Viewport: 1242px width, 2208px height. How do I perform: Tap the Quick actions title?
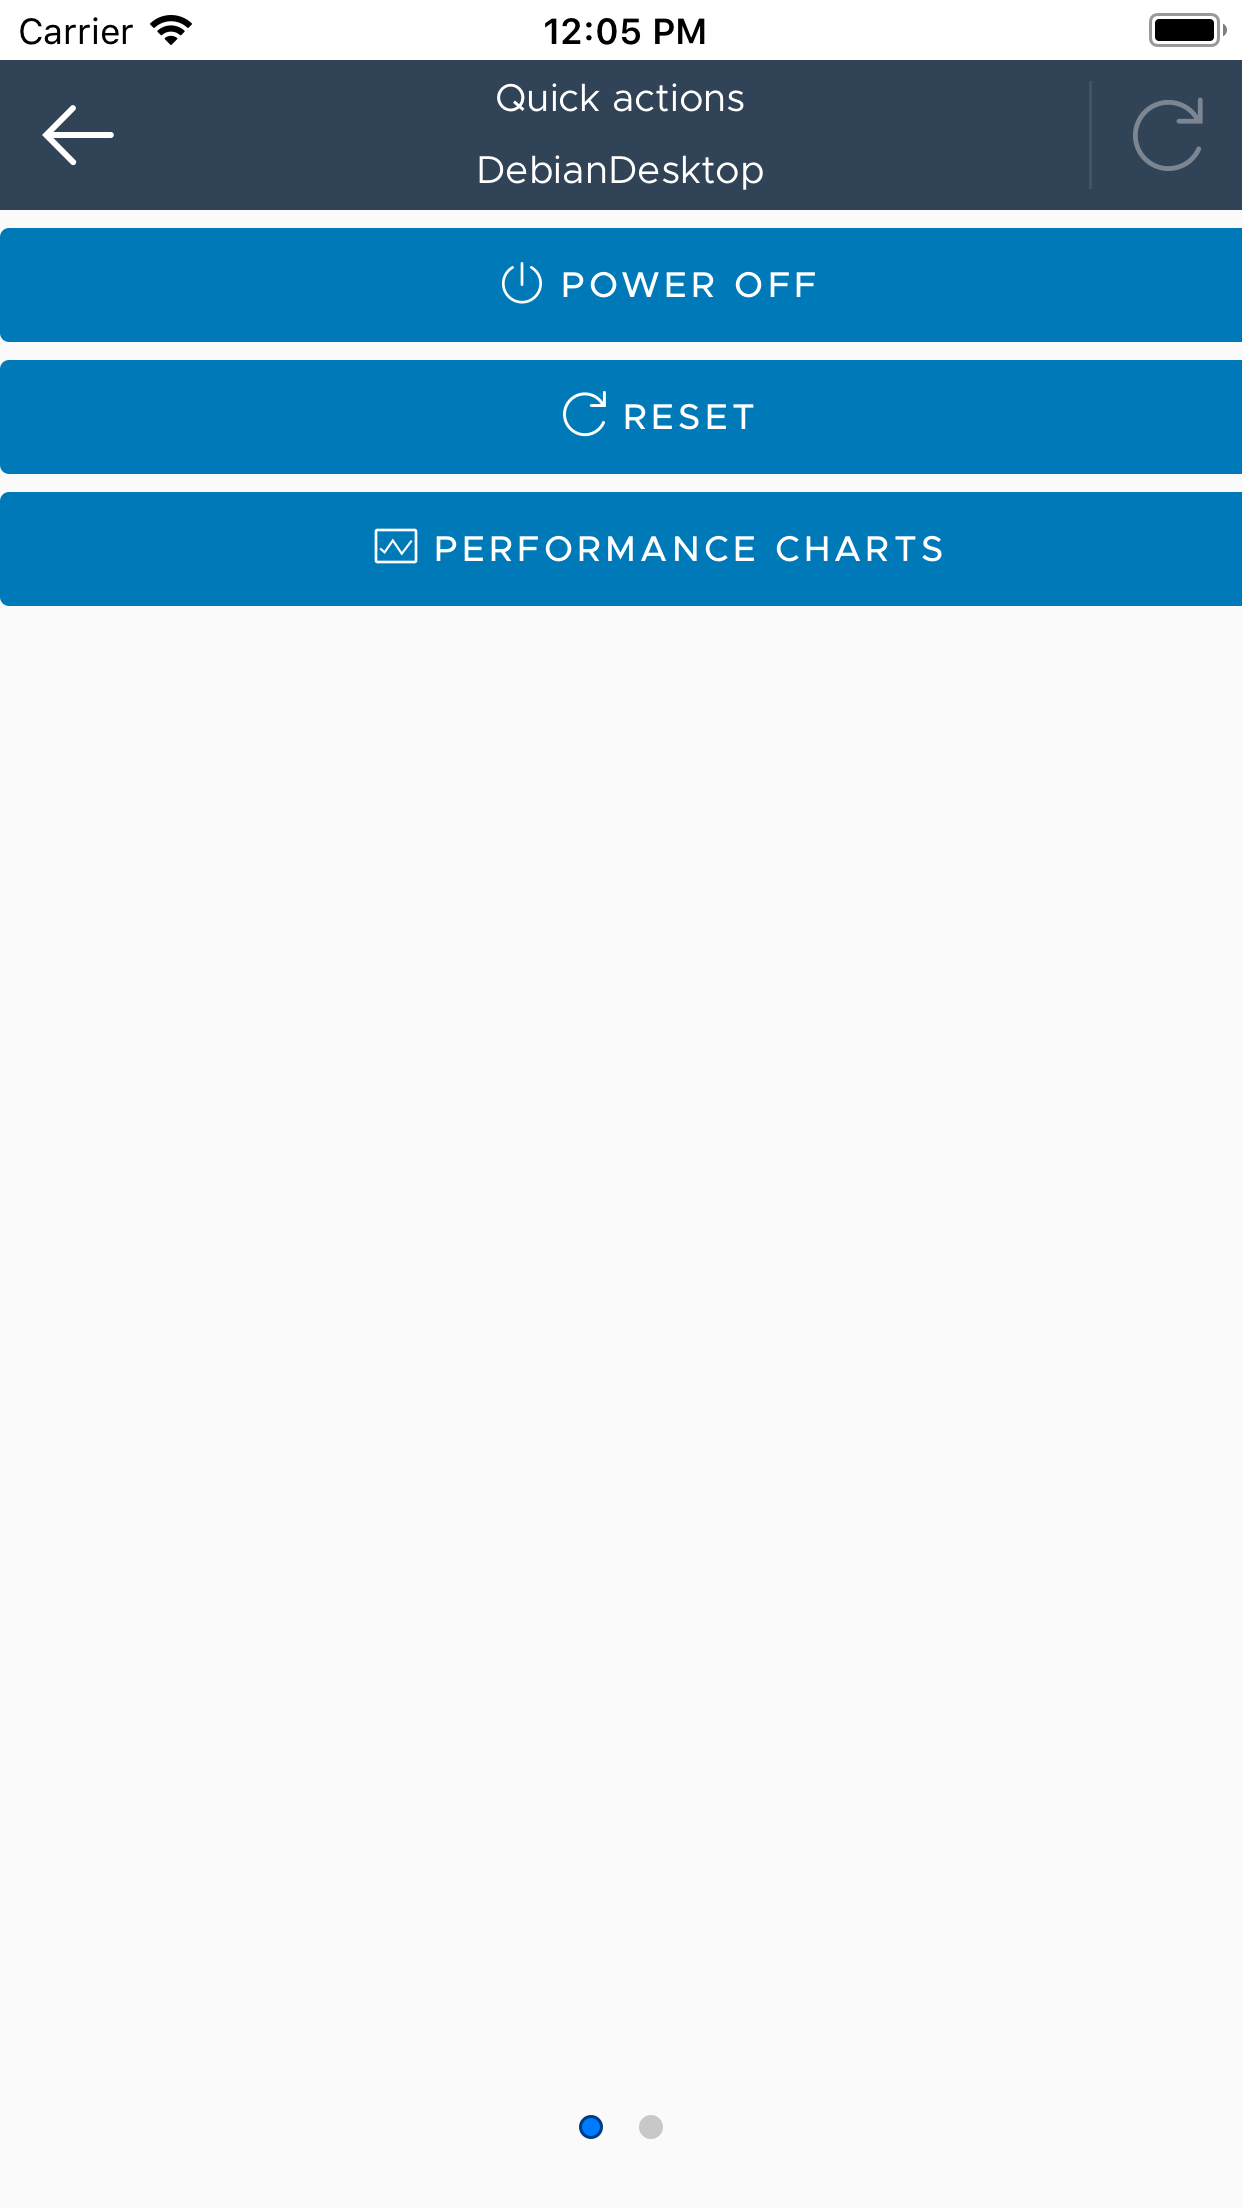coord(620,98)
